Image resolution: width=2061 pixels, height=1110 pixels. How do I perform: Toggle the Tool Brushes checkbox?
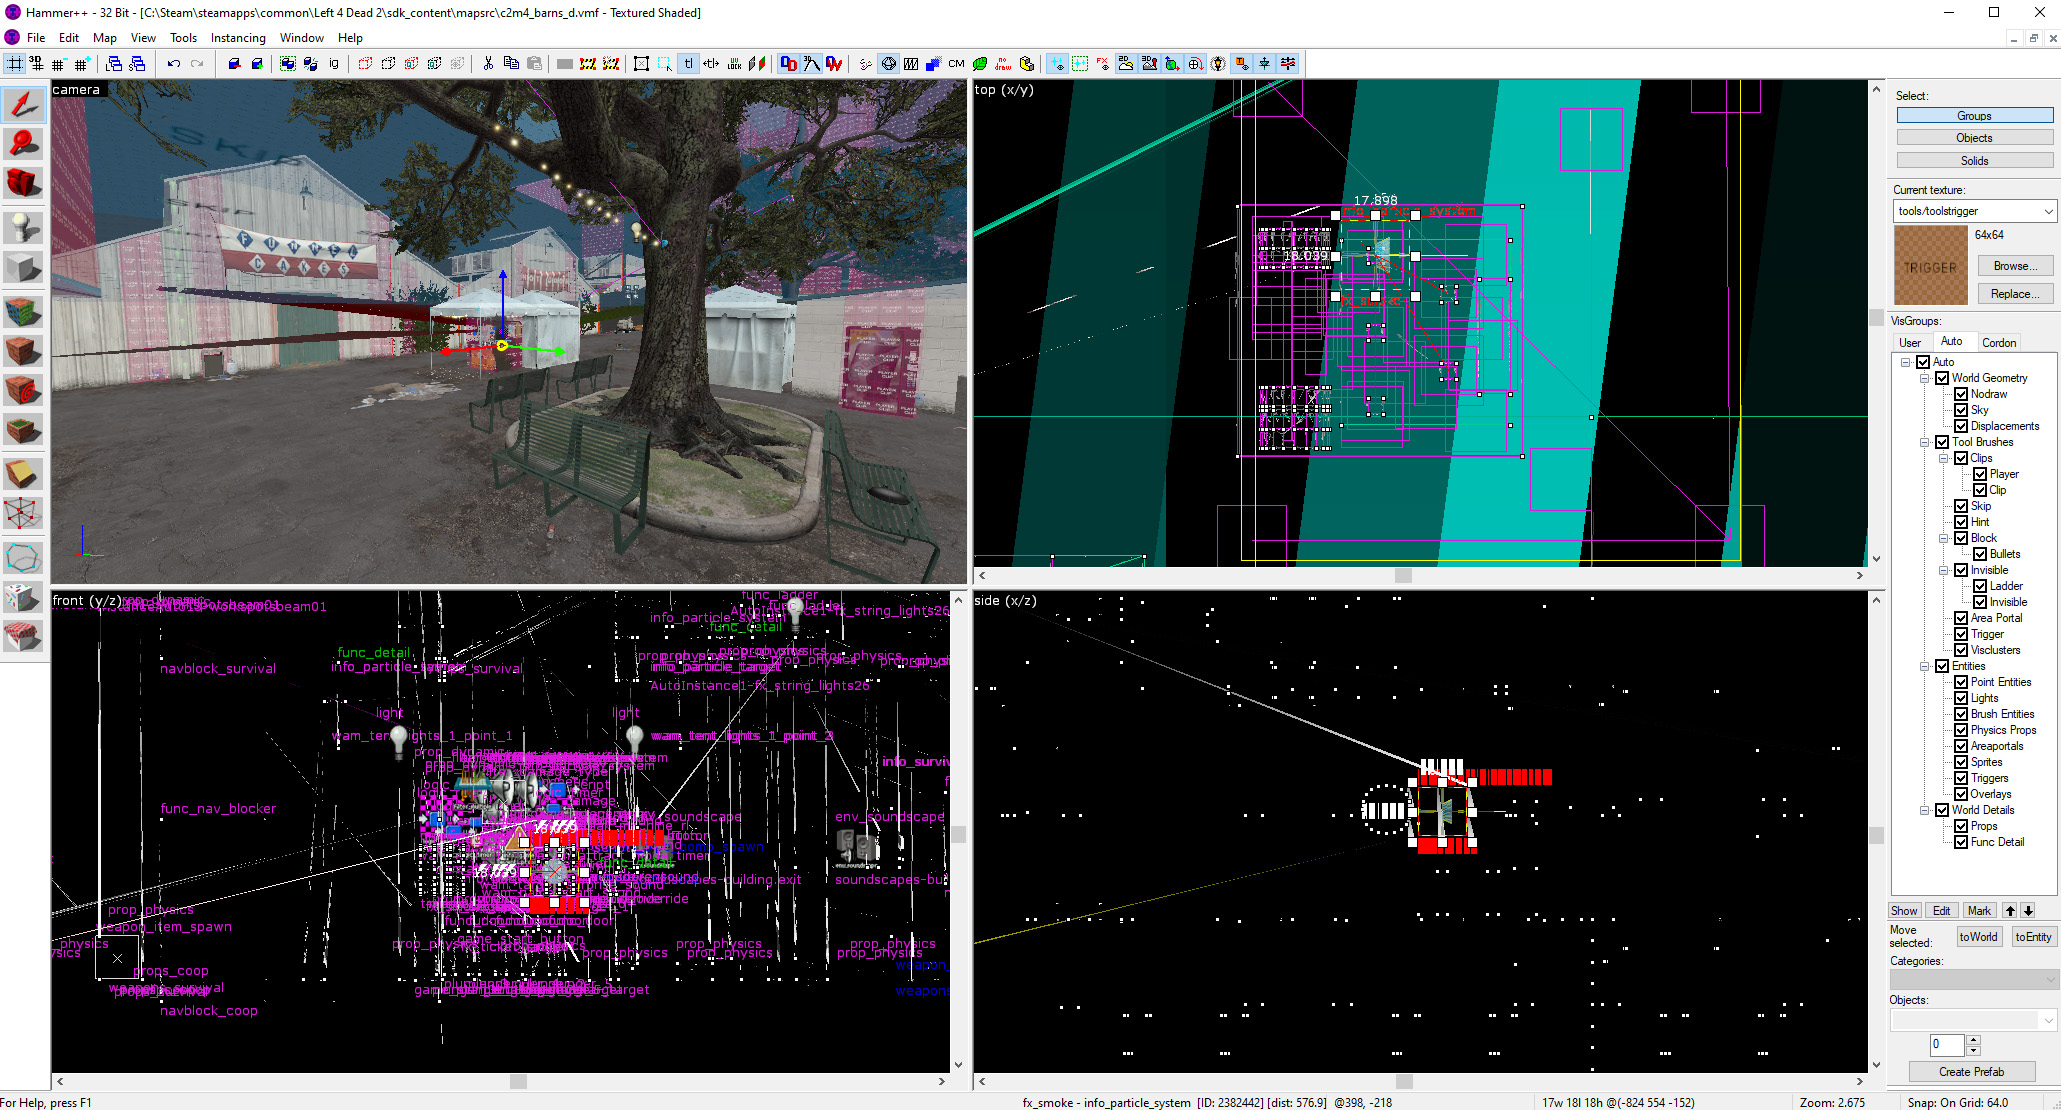[x=1942, y=442]
